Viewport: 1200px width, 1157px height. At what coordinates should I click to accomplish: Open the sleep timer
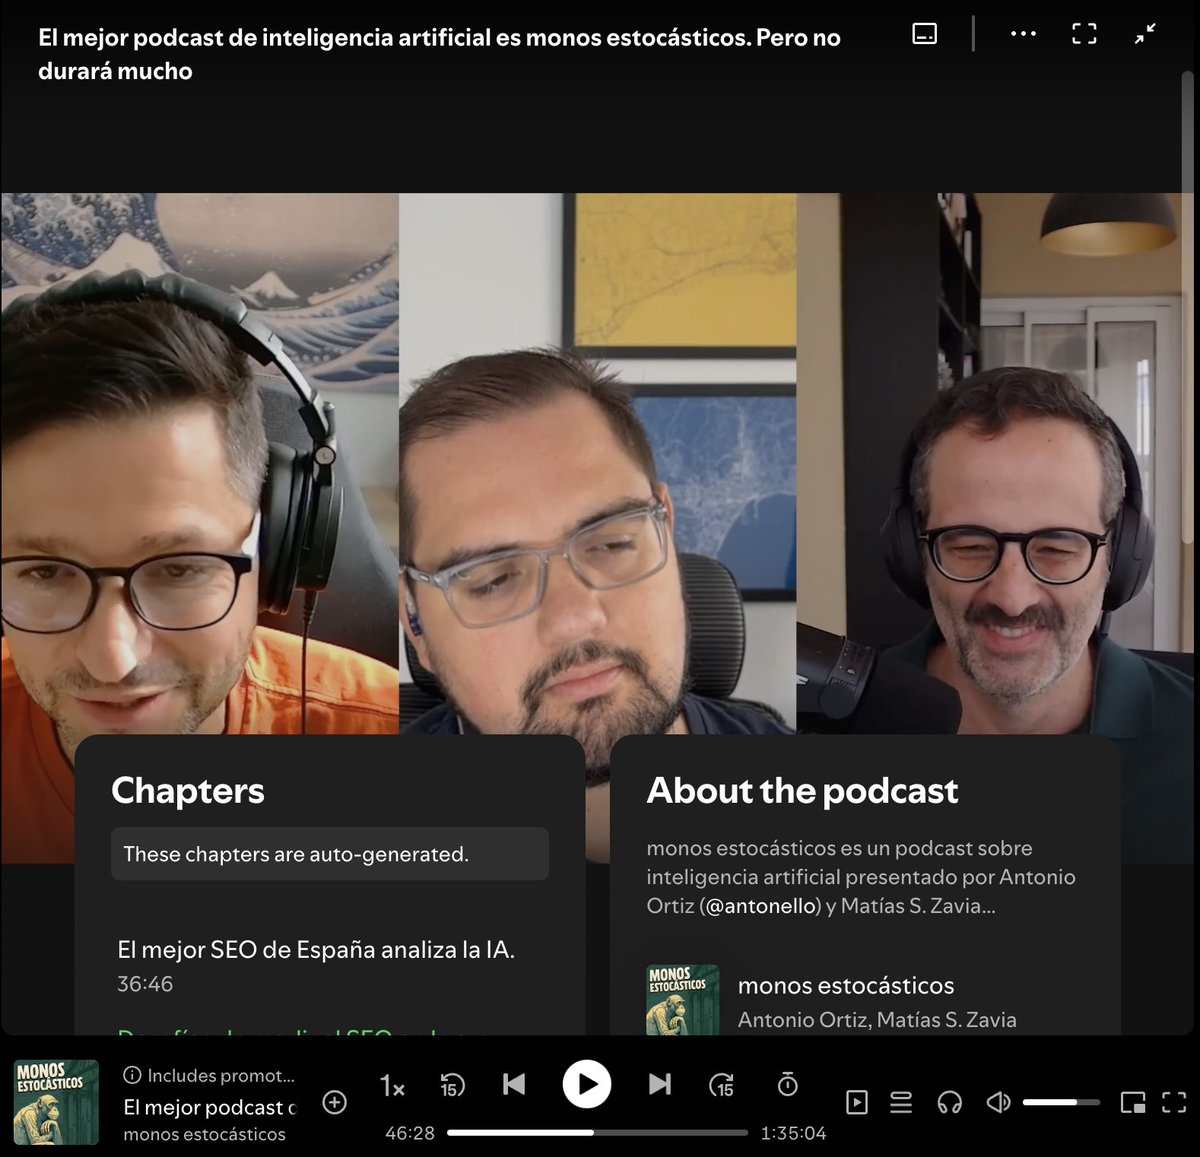click(x=788, y=1084)
